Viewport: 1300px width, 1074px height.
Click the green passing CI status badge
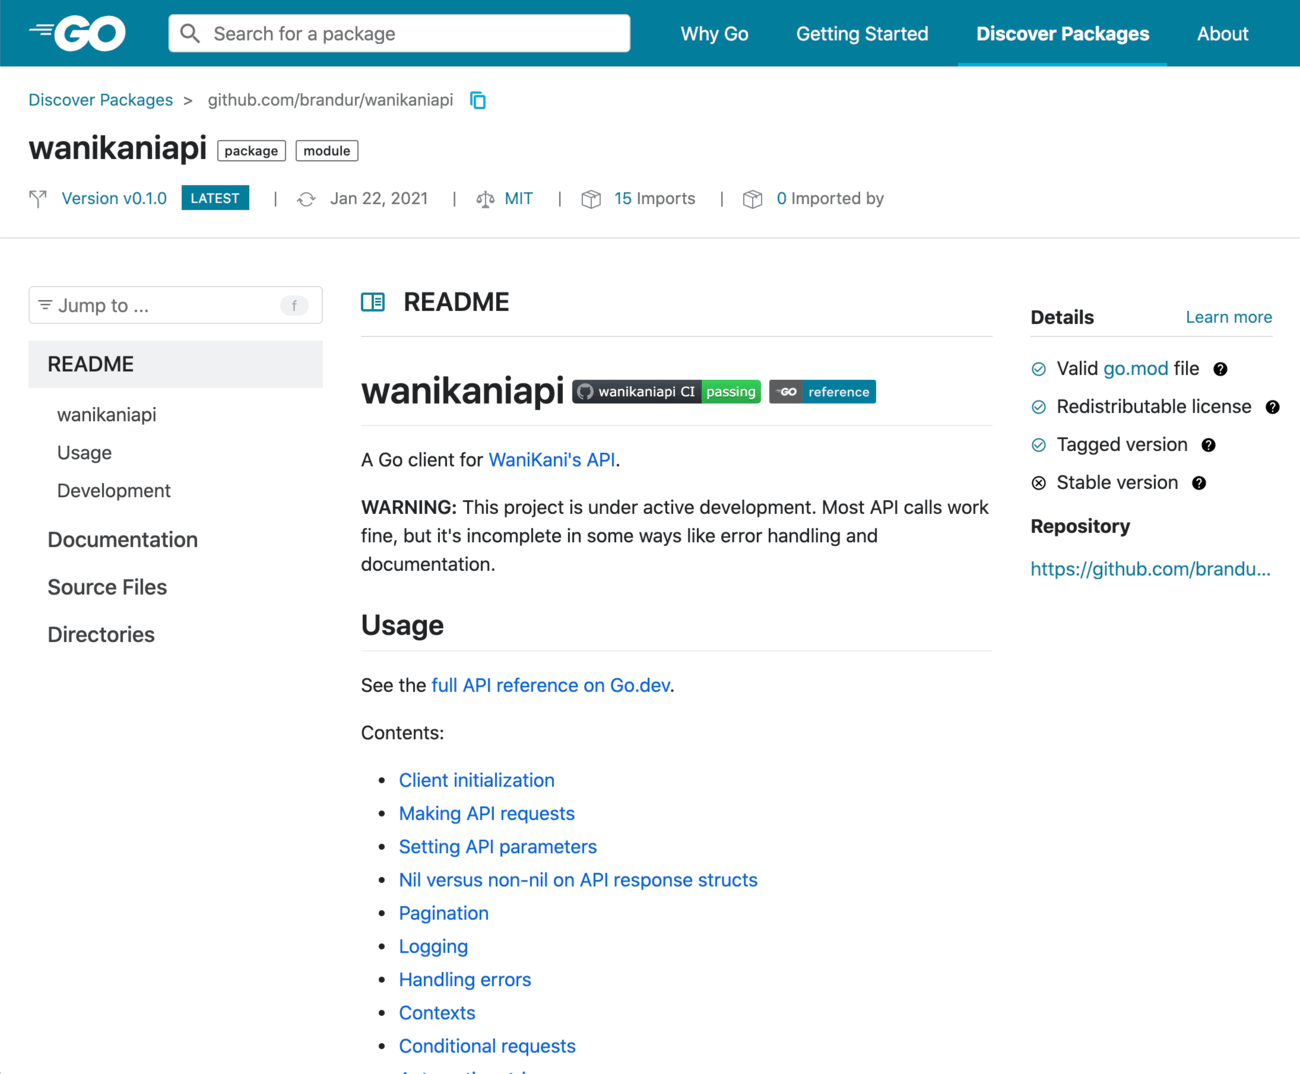(x=731, y=391)
